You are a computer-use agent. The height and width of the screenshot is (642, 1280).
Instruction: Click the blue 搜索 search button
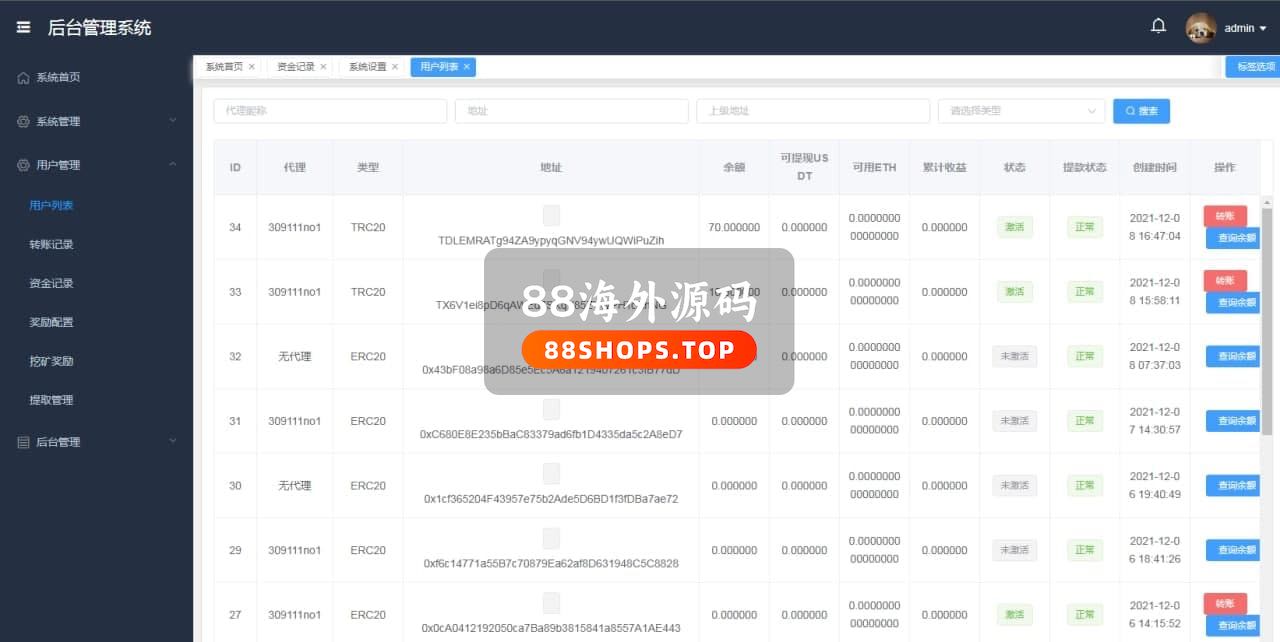pyautogui.click(x=1141, y=111)
